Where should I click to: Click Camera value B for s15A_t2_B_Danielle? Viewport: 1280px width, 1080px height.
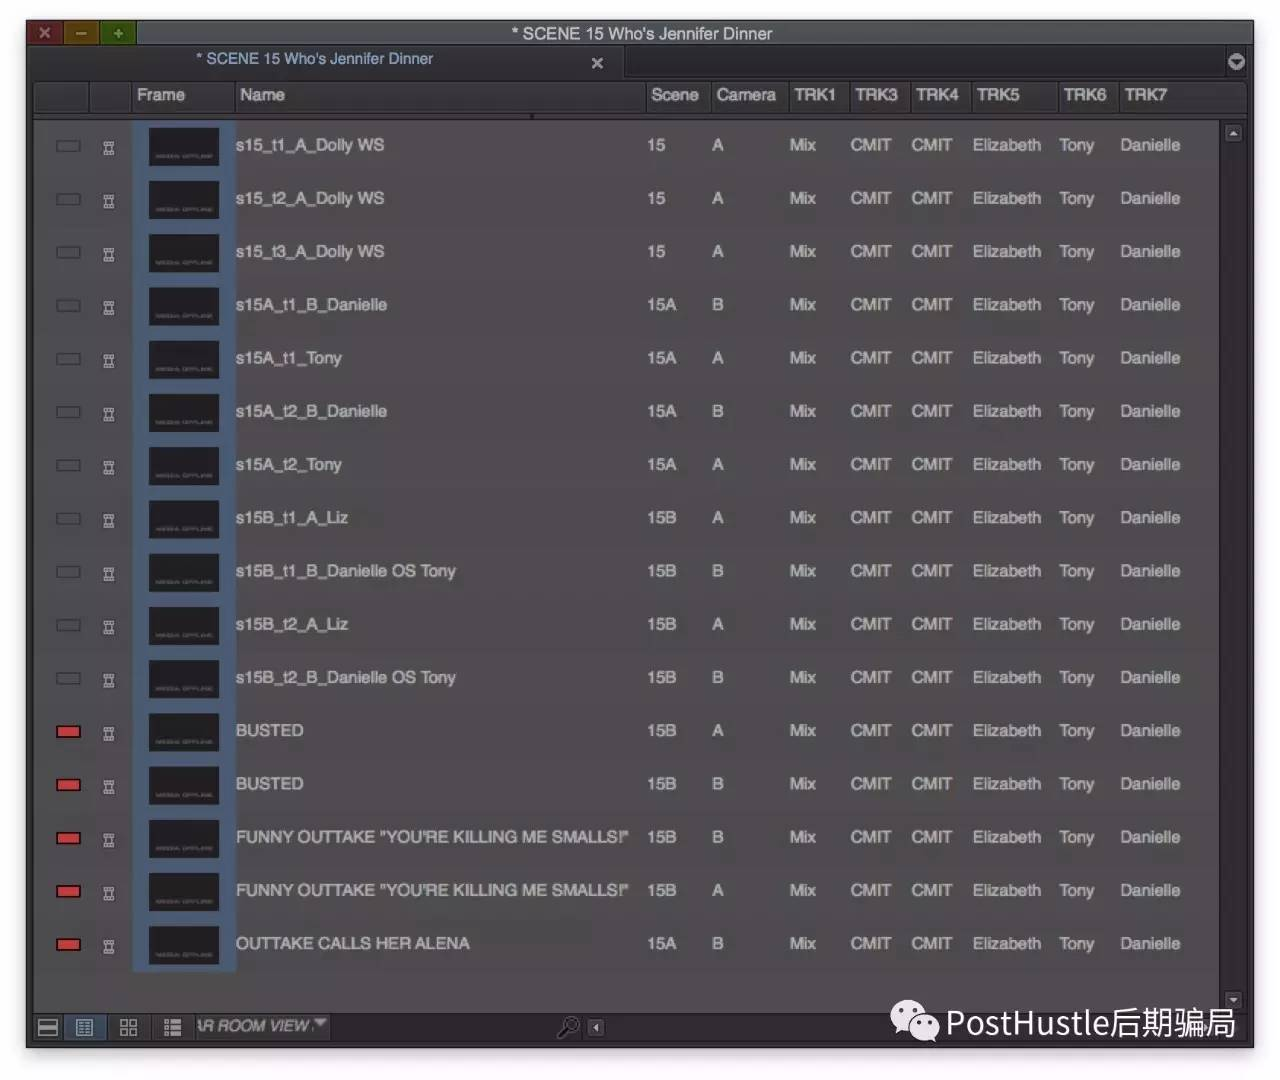718,411
